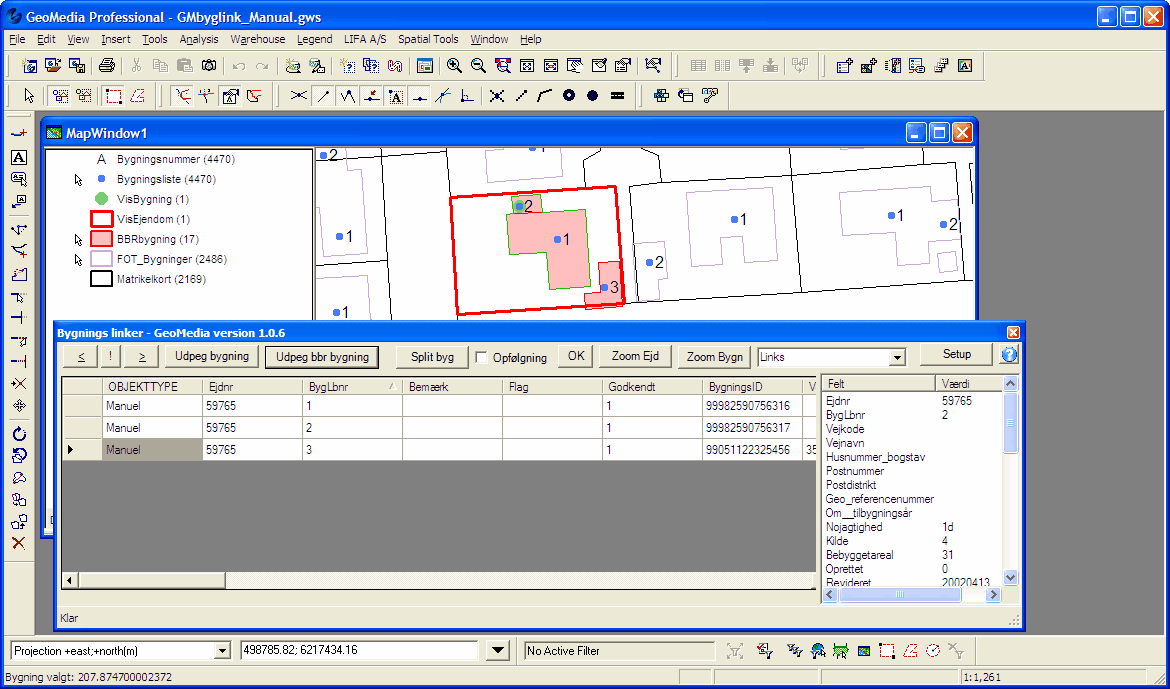Click the pink link chain toolbar icon
1170x689 pixels.
(x=395, y=66)
